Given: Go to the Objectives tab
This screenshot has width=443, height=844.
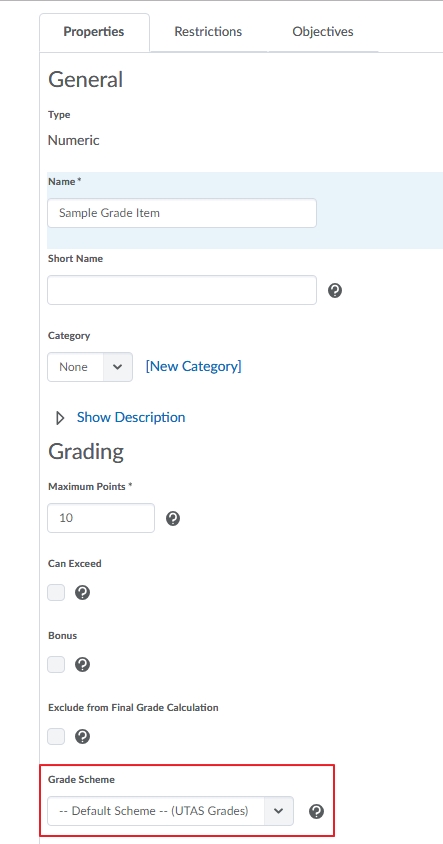Looking at the screenshot, I should click(323, 32).
